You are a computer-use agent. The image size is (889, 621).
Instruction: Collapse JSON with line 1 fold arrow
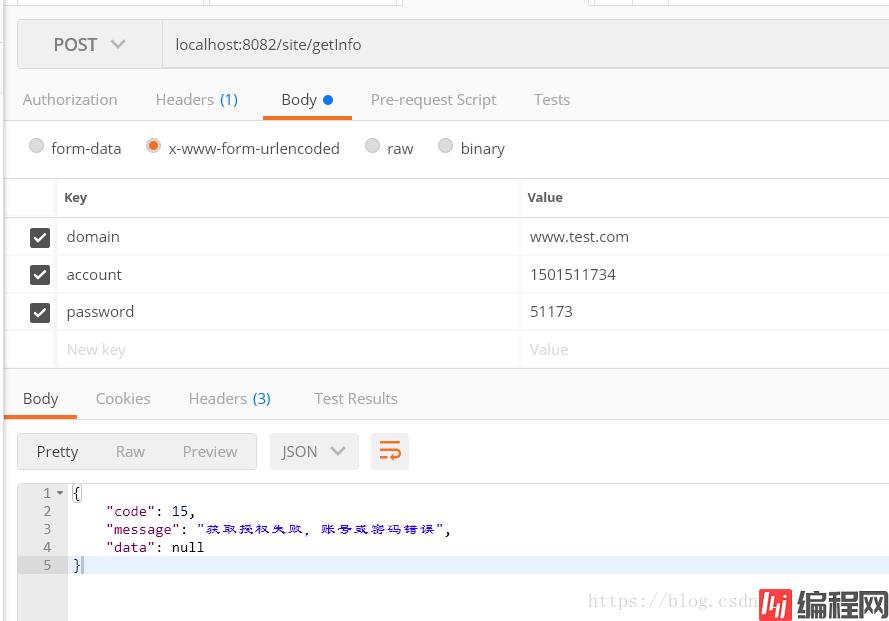[x=60, y=493]
